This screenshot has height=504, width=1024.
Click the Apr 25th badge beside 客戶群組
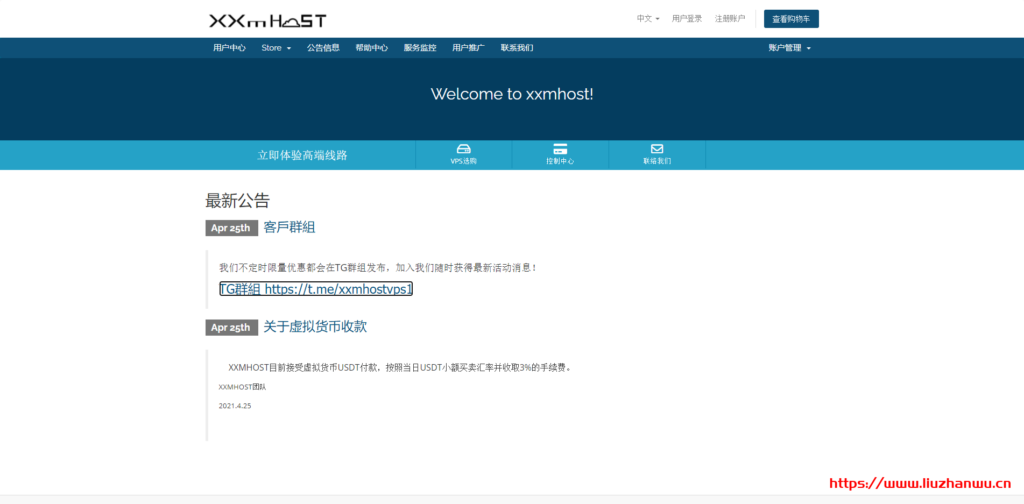tap(231, 228)
